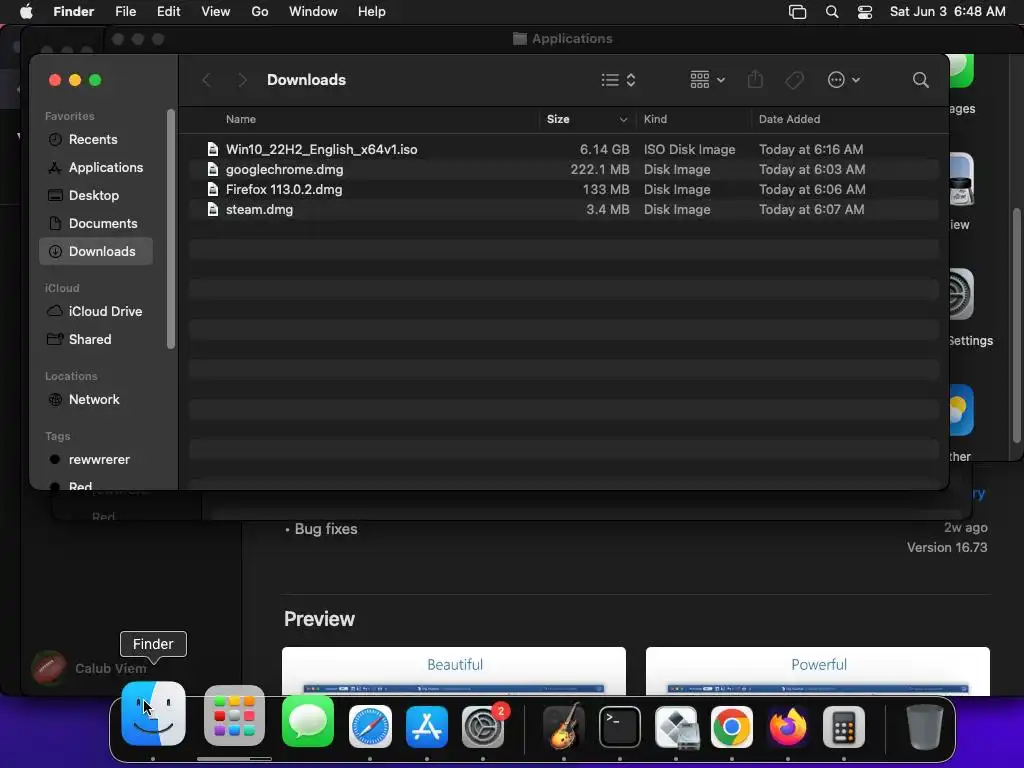Image resolution: width=1024 pixels, height=768 pixels.
Task: Select iCloud Drive in the sidebar
Action: 96,312
